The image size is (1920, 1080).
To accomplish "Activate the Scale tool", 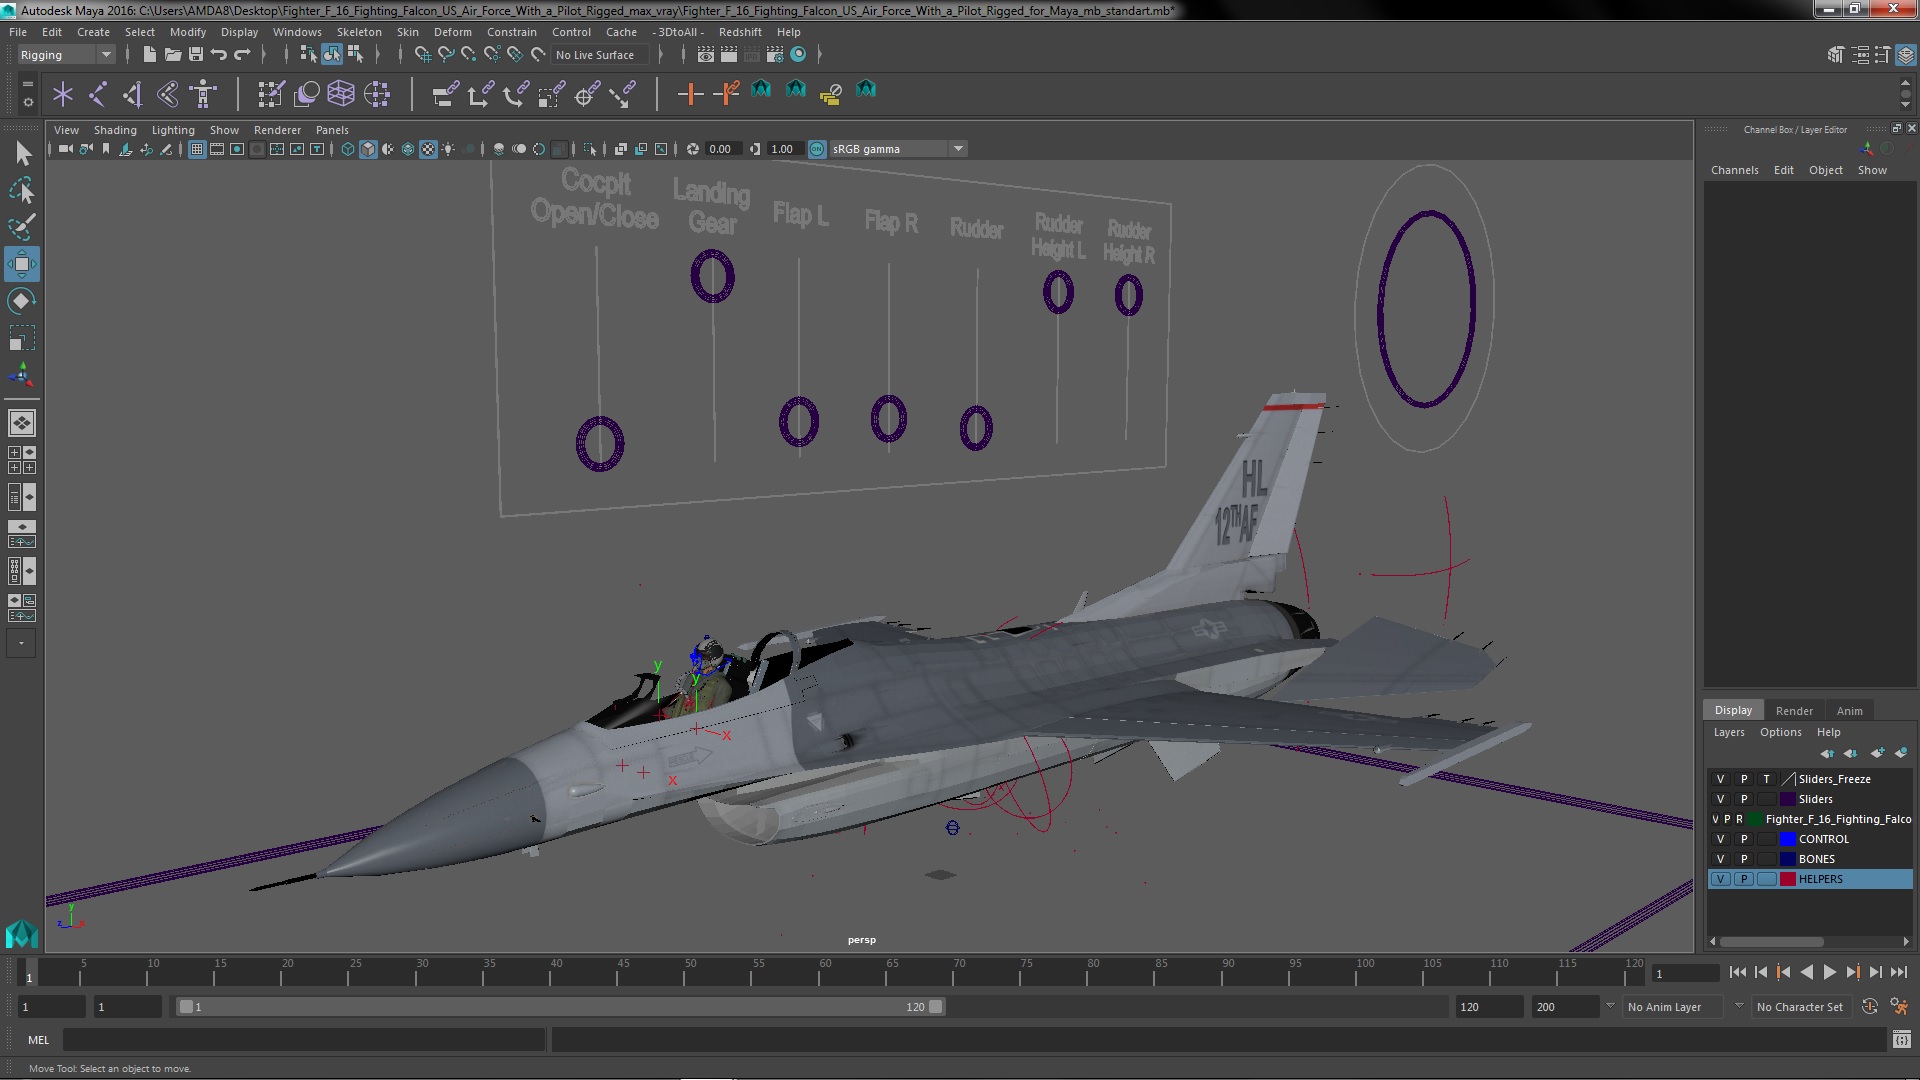I will pos(22,338).
